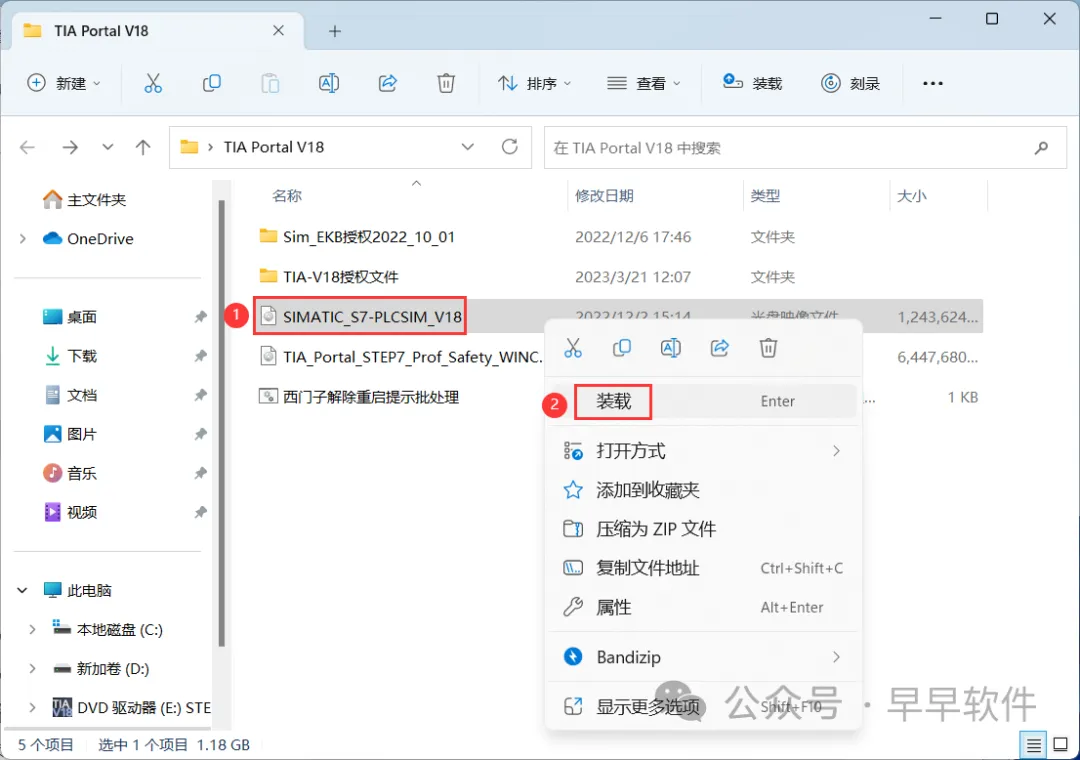Image resolution: width=1080 pixels, height=760 pixels.
Task: Click Cut icon in the context menu
Action: 573,348
